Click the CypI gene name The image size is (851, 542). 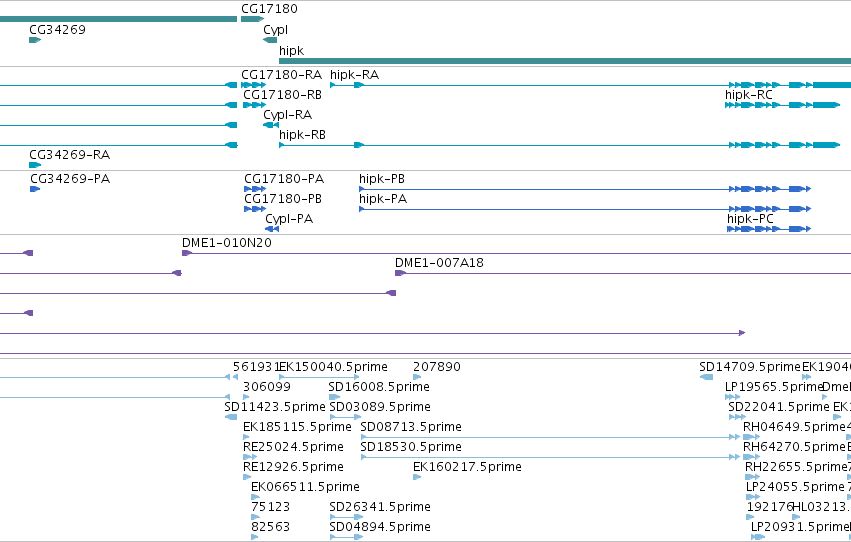pyautogui.click(x=275, y=30)
